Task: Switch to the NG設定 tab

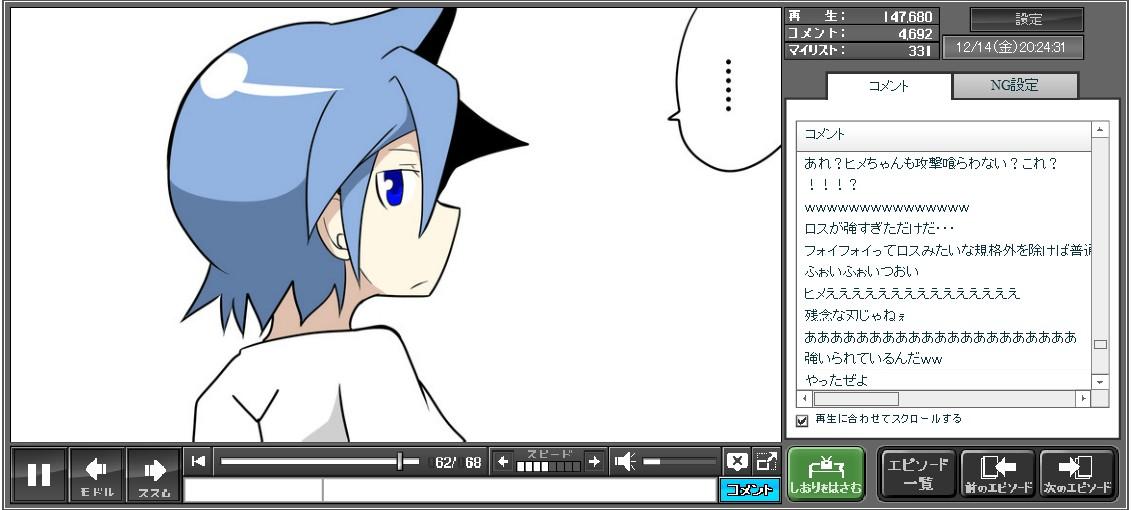Action: pos(1014,86)
